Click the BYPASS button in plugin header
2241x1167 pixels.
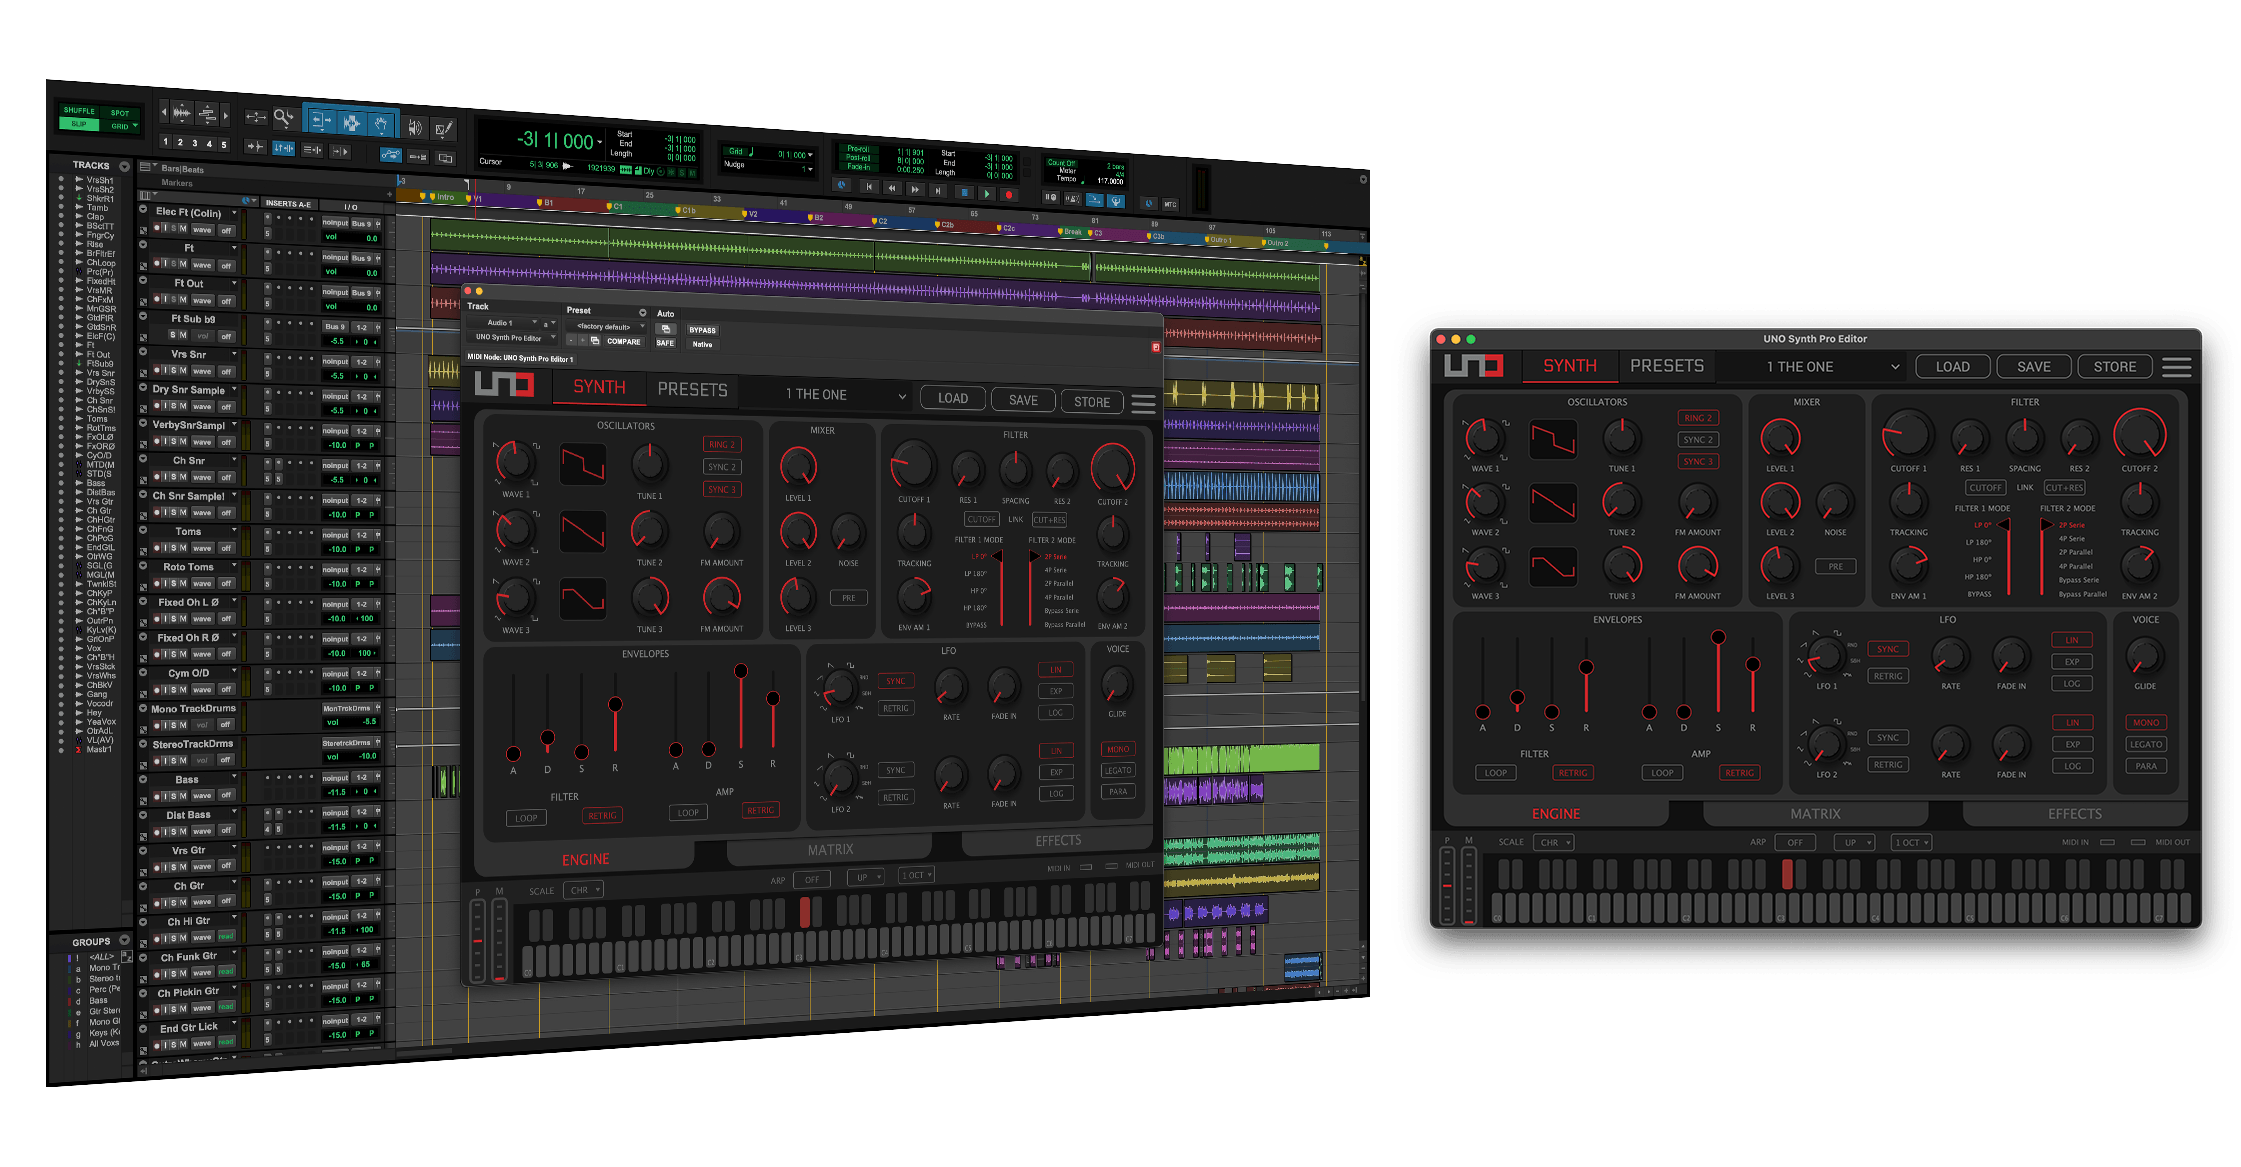pyautogui.click(x=702, y=330)
